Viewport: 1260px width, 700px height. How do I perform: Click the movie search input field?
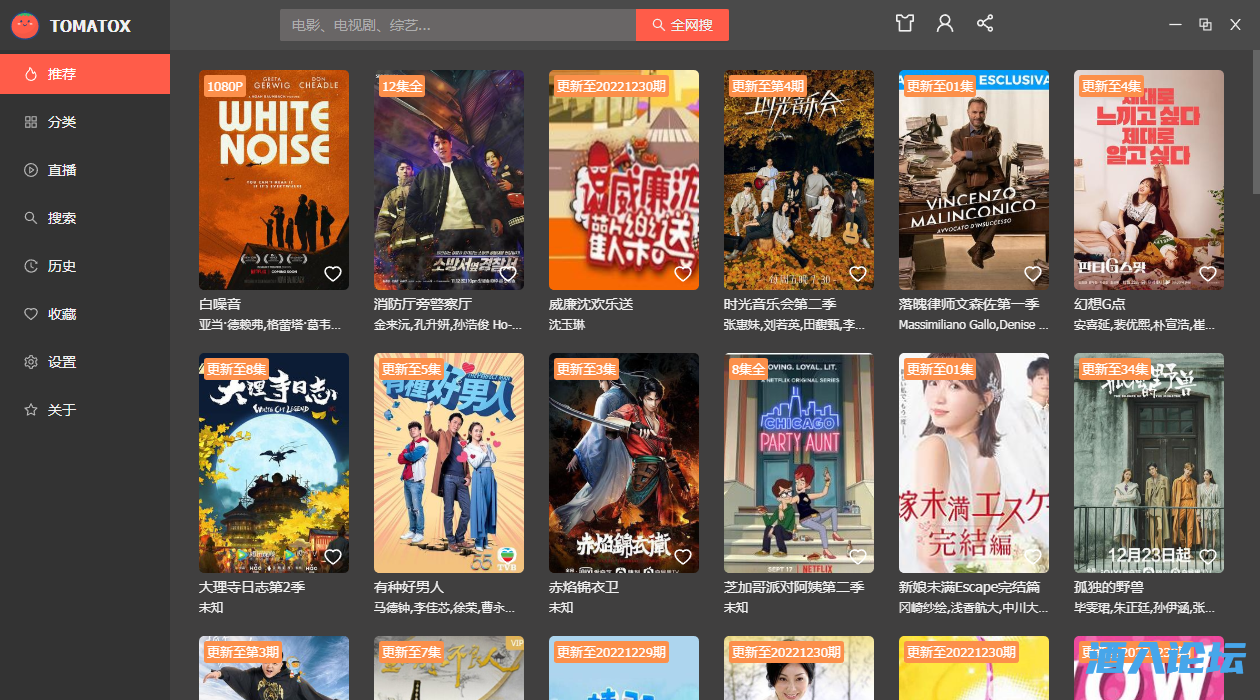[457, 25]
